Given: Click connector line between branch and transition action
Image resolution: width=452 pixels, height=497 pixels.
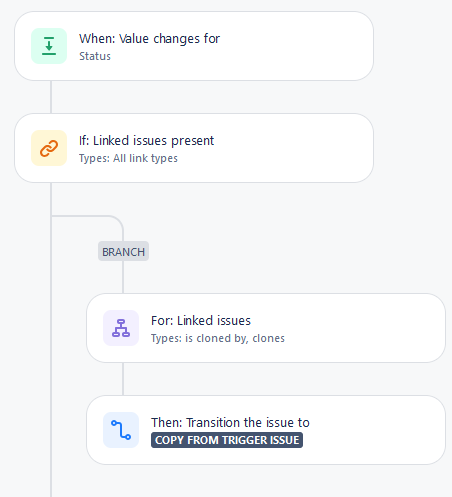Looking at the screenshot, I should [x=123, y=379].
